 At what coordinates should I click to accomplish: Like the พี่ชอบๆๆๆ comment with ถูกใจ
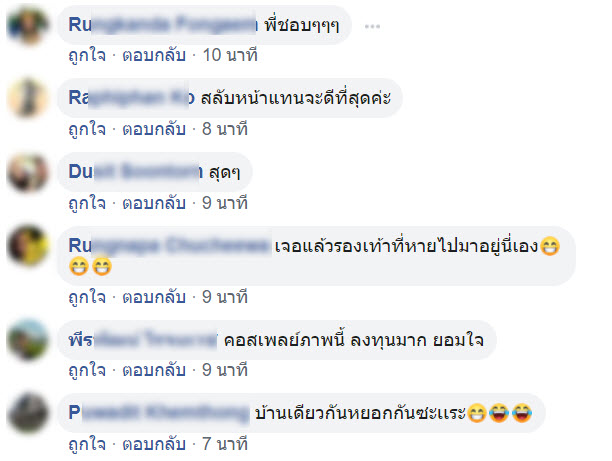(x=87, y=55)
